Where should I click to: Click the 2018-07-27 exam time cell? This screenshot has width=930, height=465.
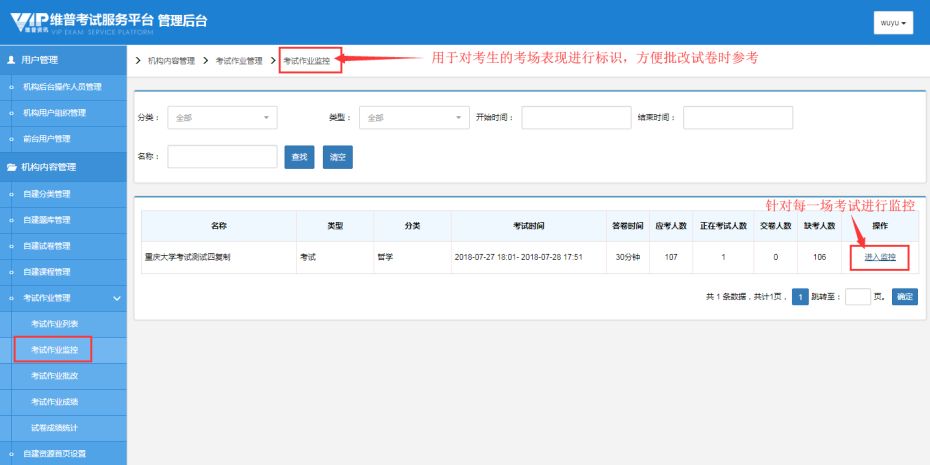[x=528, y=257]
